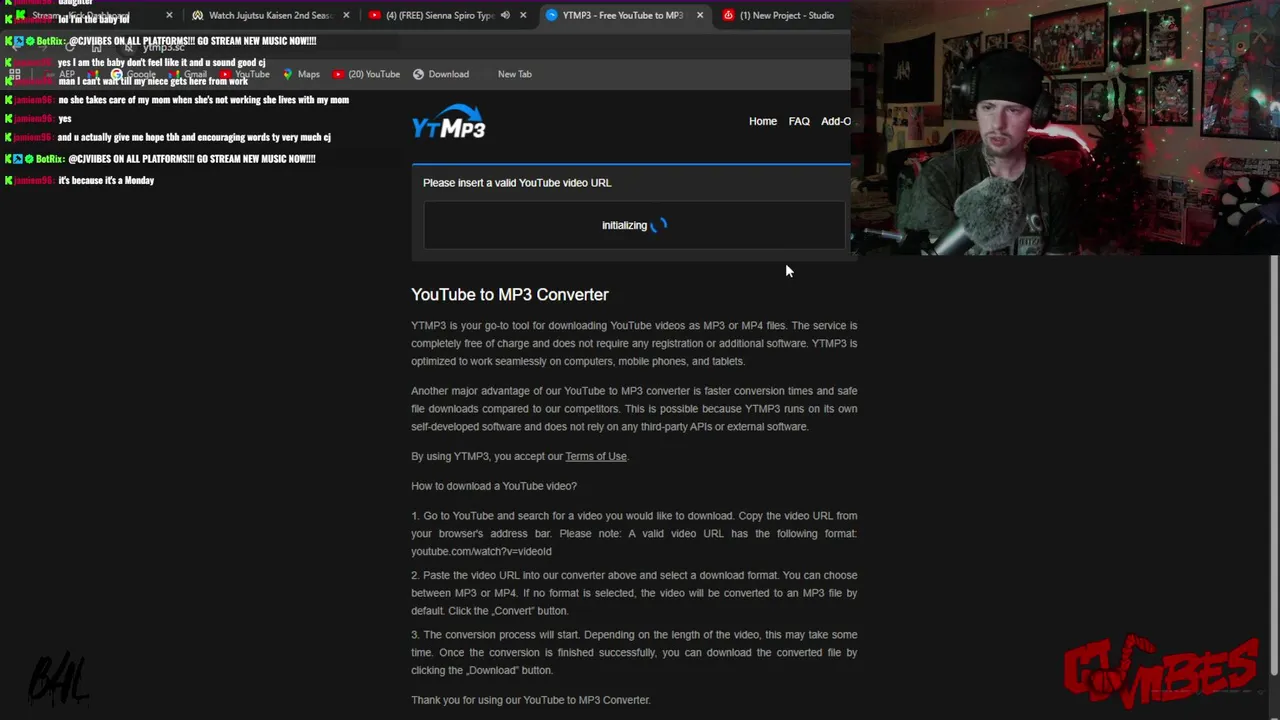Click the 'youtube.com/watch?v=videoId' text

[481, 551]
